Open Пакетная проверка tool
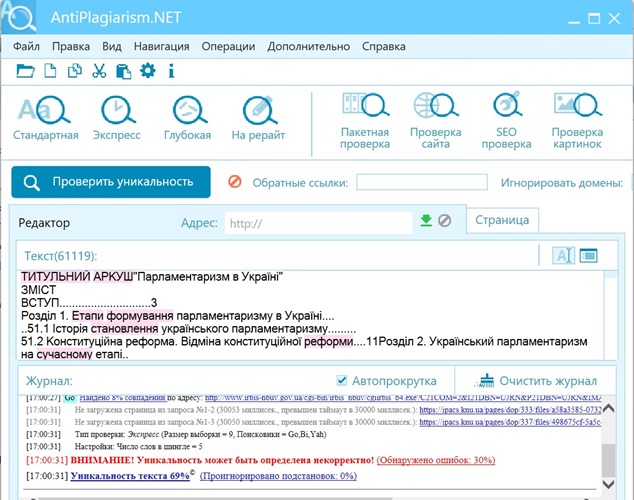 pos(365,121)
